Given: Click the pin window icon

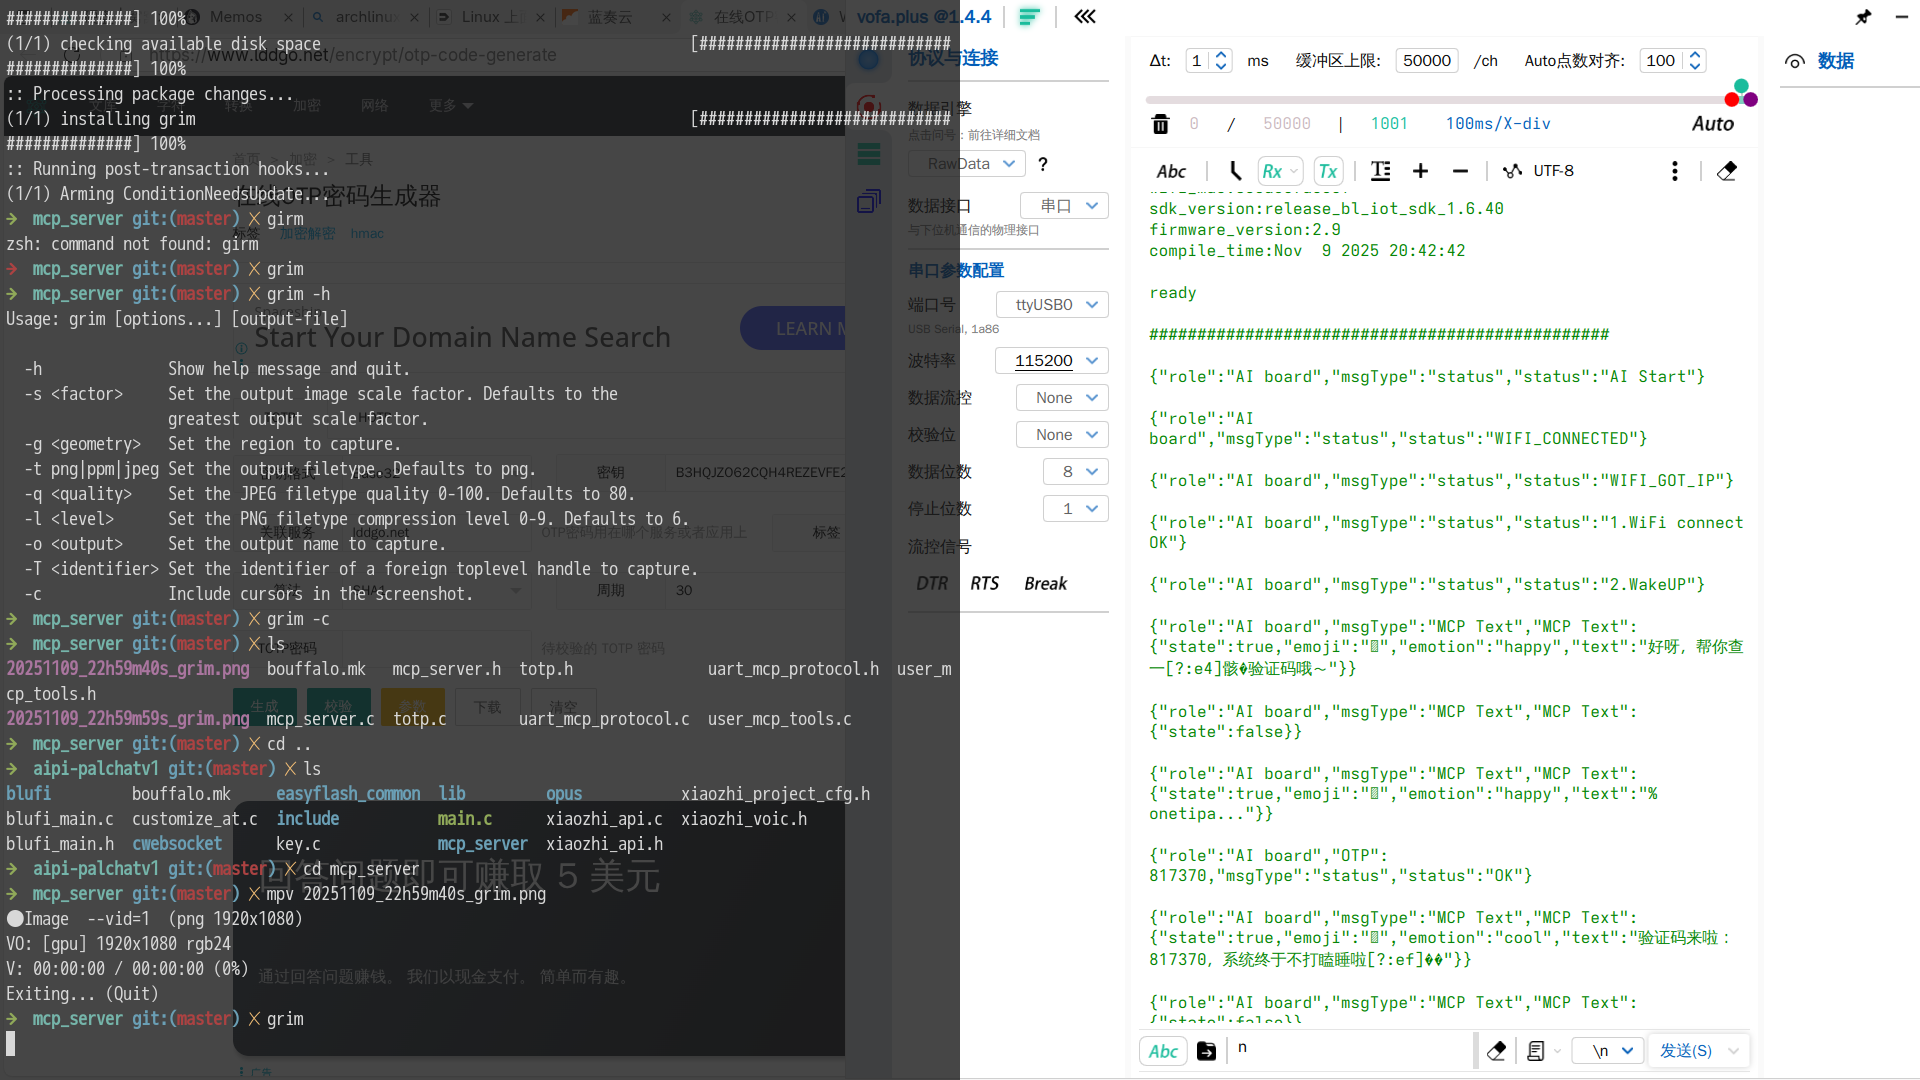Looking at the screenshot, I should coord(1863,17).
